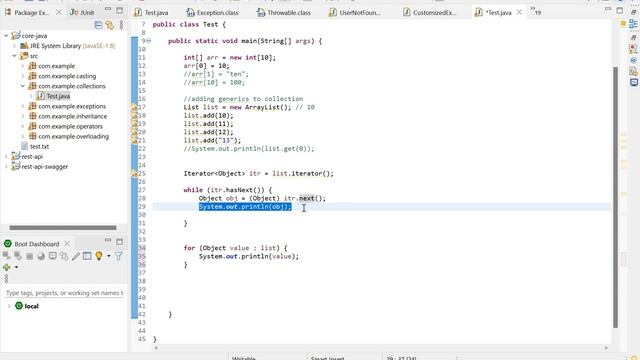The height and width of the screenshot is (360, 640).
Task: Expand the com.example.overloading package
Action: (x=23, y=136)
